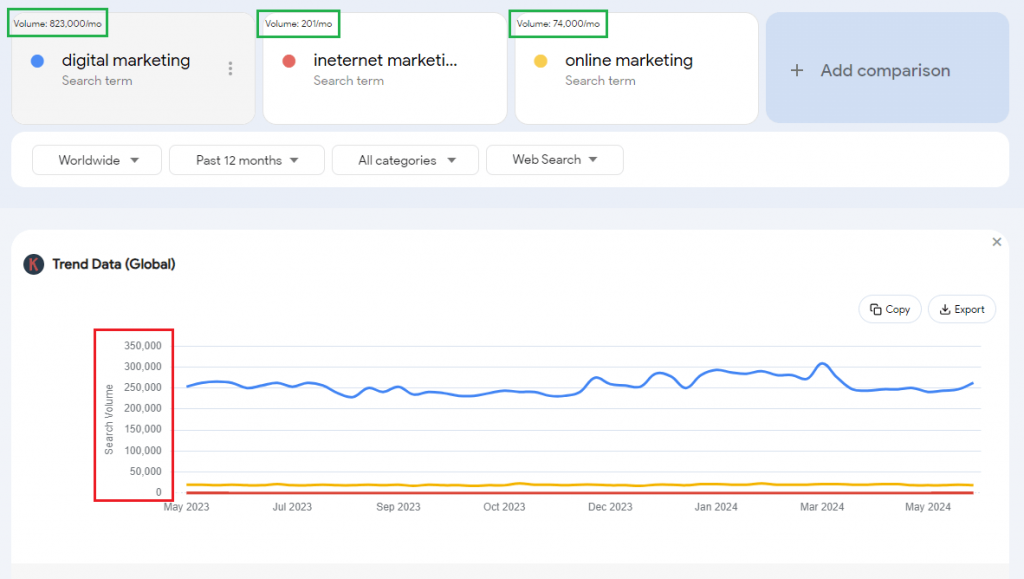Click the 50,000 axis value
This screenshot has height=579, width=1024.
click(145, 471)
